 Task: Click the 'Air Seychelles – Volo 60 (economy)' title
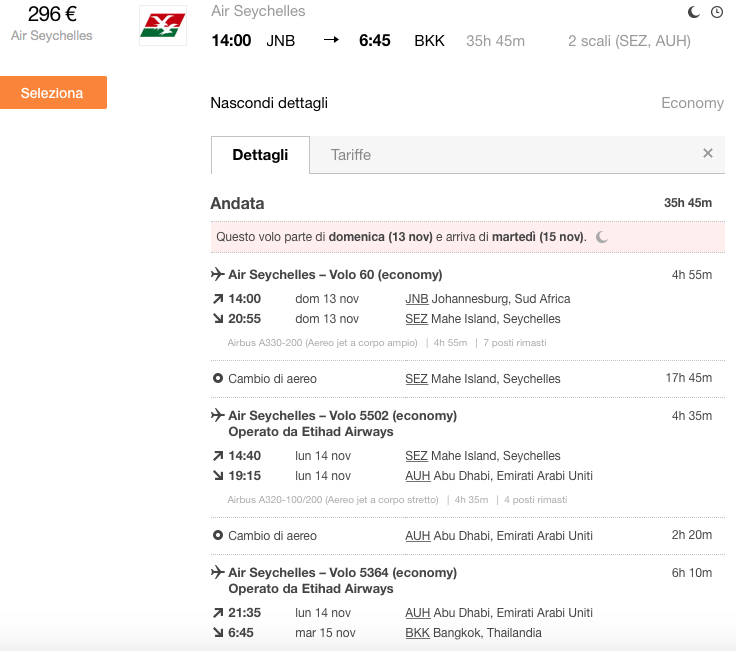[x=335, y=275]
